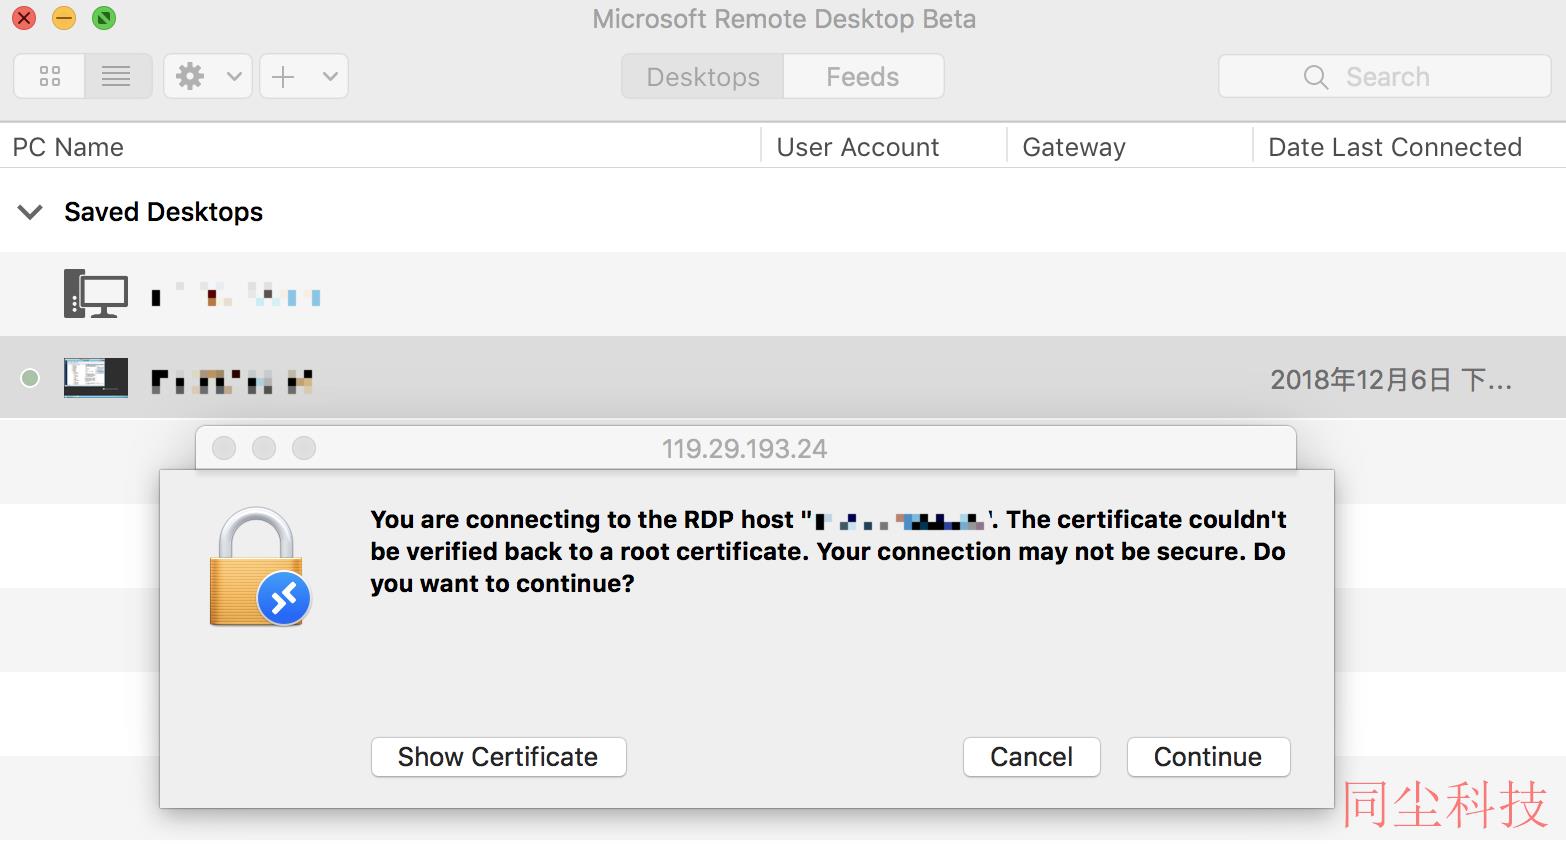Select the connected desktop thumbnail
The width and height of the screenshot is (1566, 844).
tap(96, 378)
